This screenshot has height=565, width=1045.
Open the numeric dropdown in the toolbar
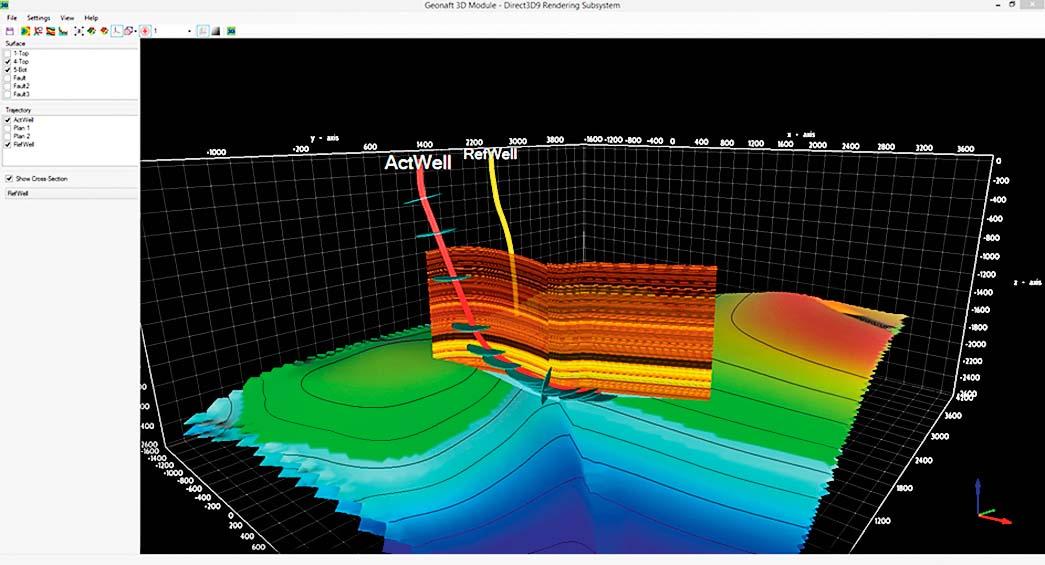tap(189, 31)
